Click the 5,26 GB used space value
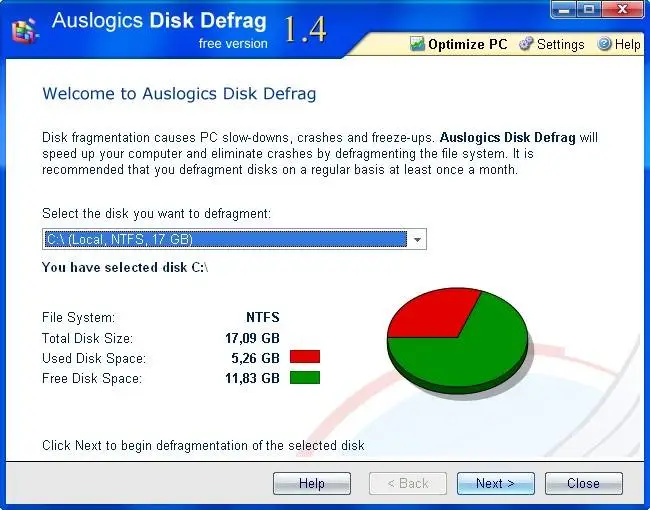650x510 pixels. pos(255,358)
